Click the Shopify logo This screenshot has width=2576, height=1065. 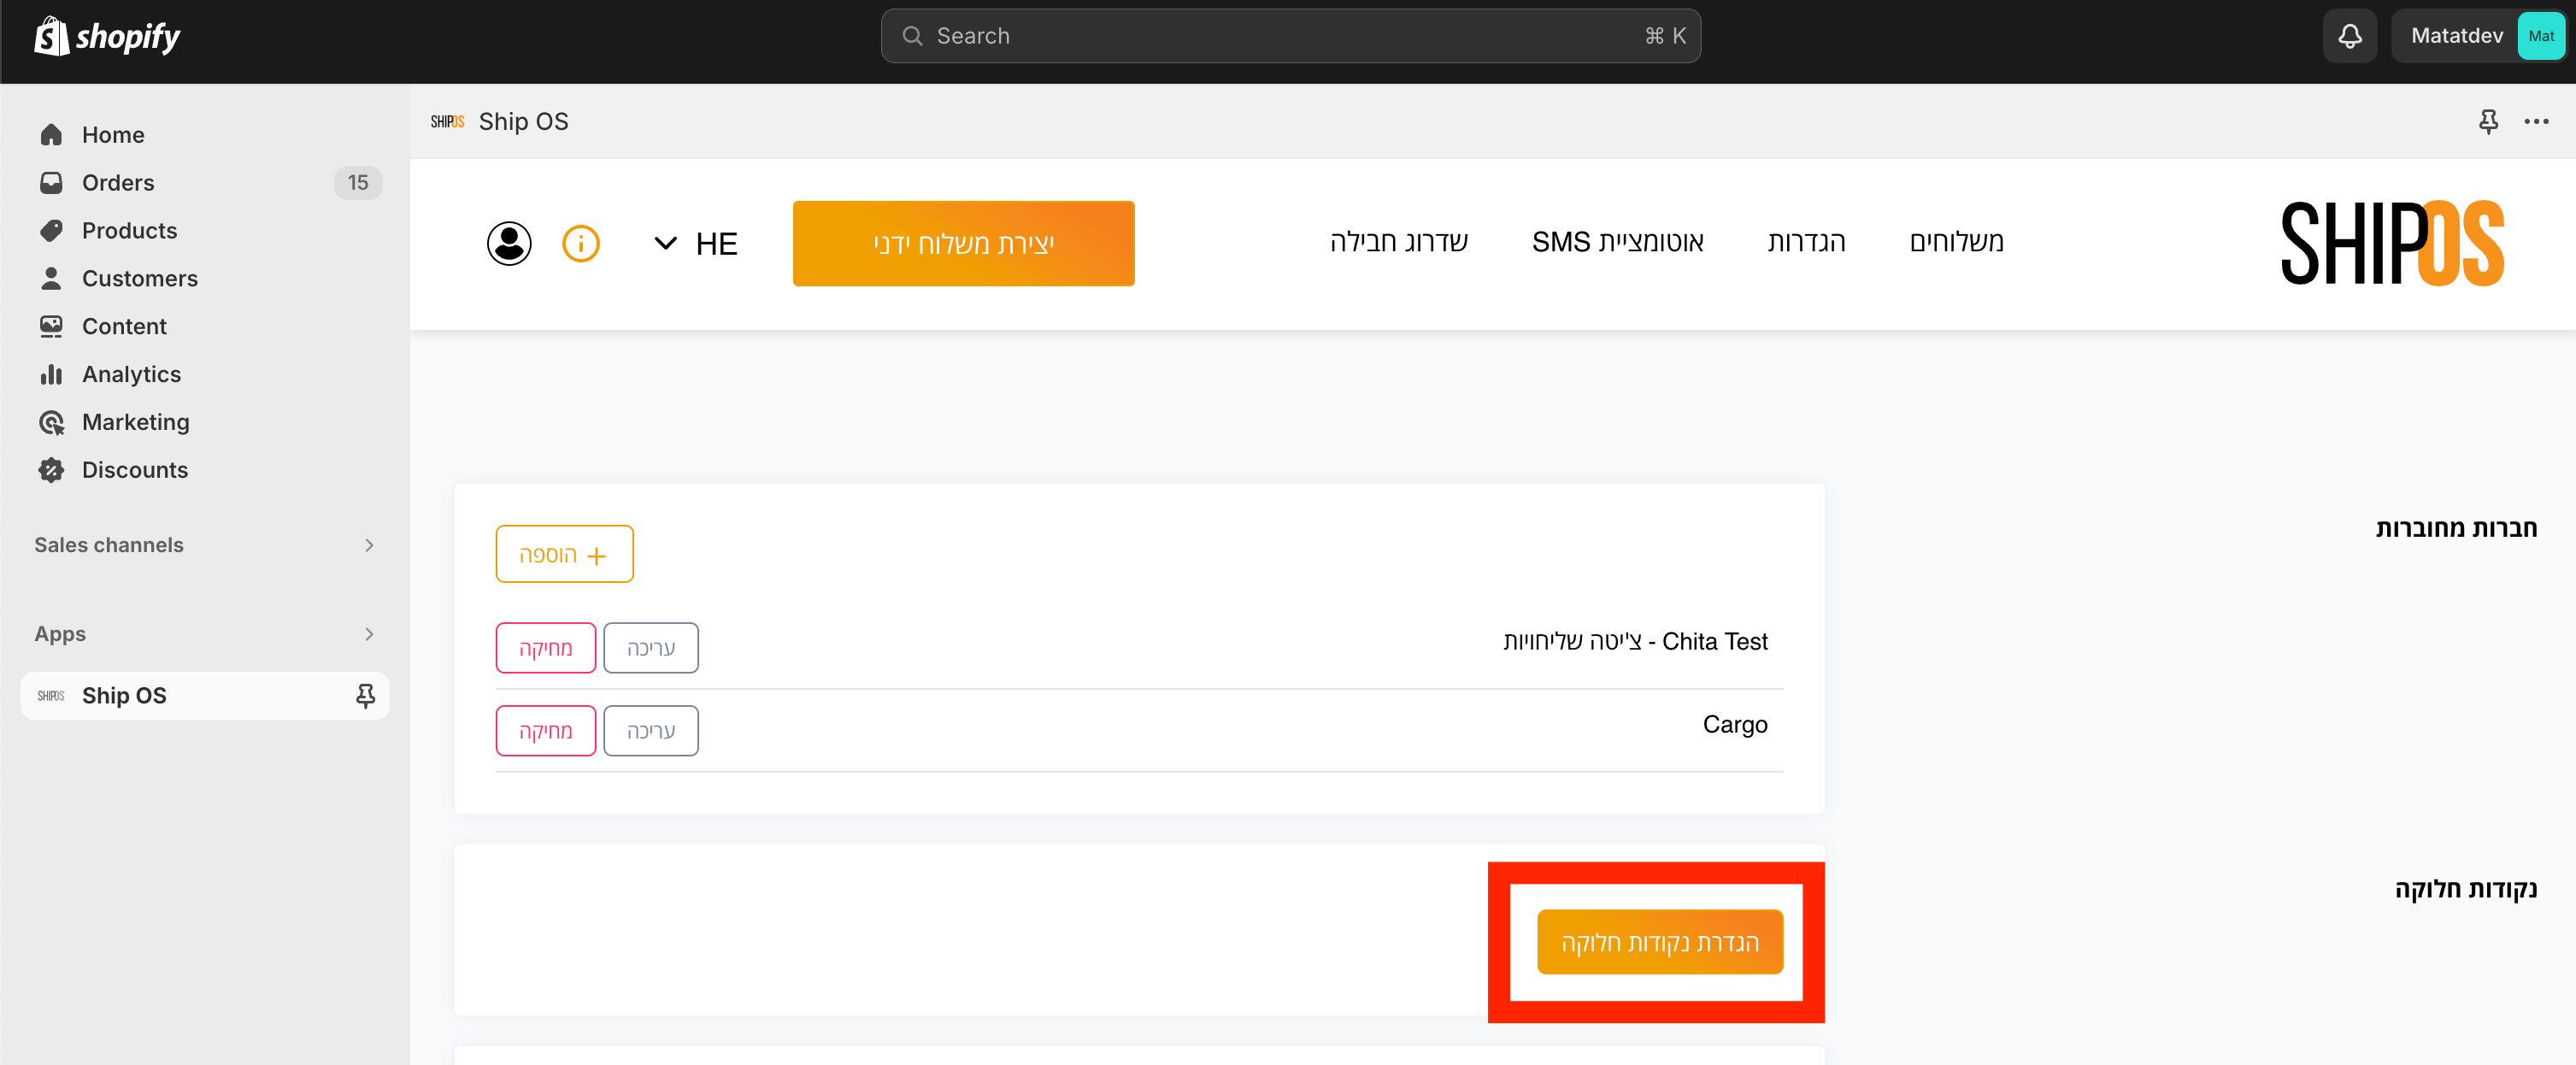coord(107,37)
